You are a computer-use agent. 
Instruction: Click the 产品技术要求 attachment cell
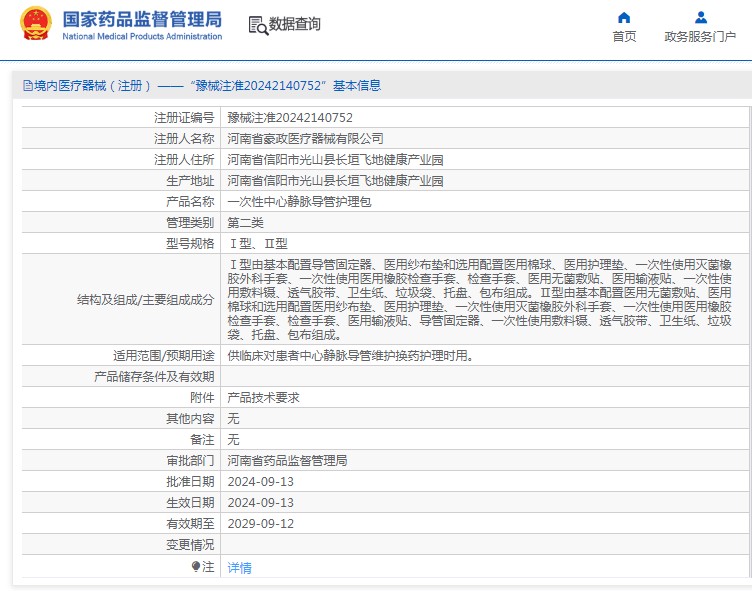pos(263,397)
